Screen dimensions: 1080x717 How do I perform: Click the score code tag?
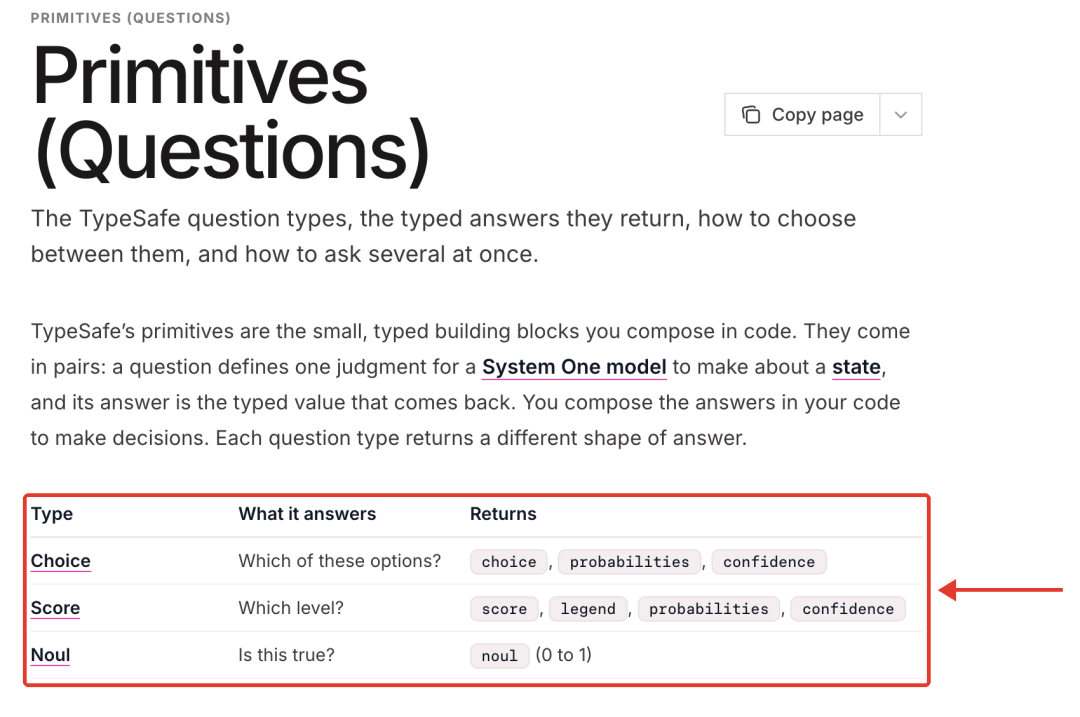[x=504, y=609]
